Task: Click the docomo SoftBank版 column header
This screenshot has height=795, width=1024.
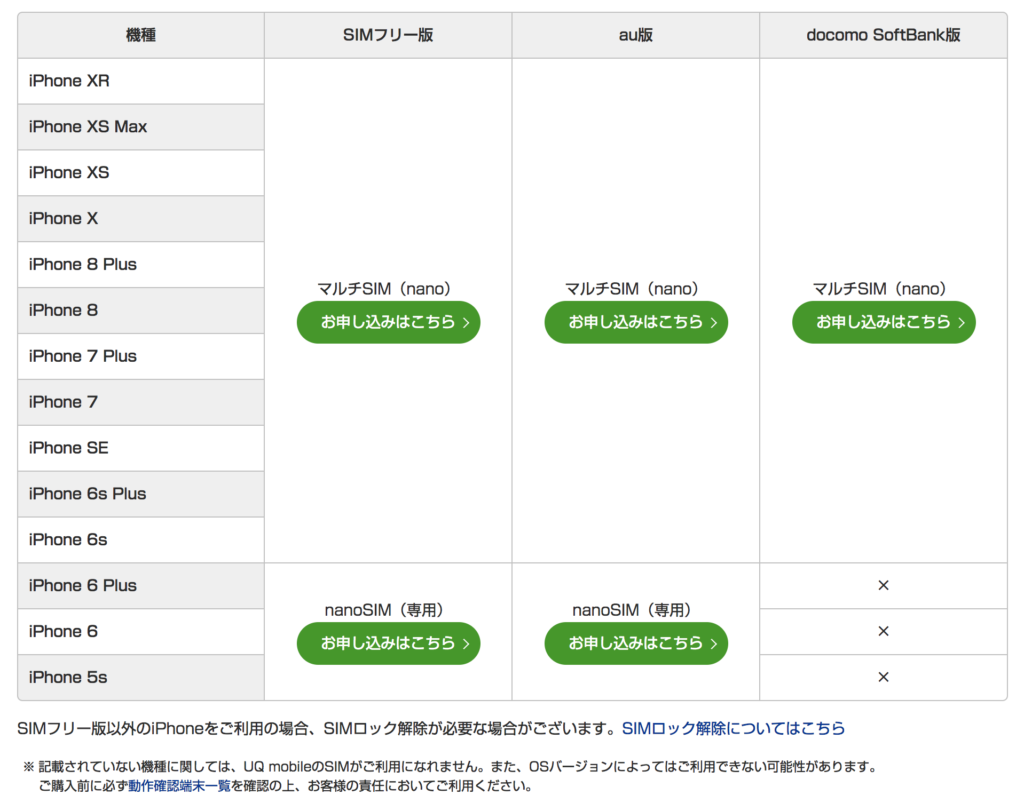Action: (884, 35)
